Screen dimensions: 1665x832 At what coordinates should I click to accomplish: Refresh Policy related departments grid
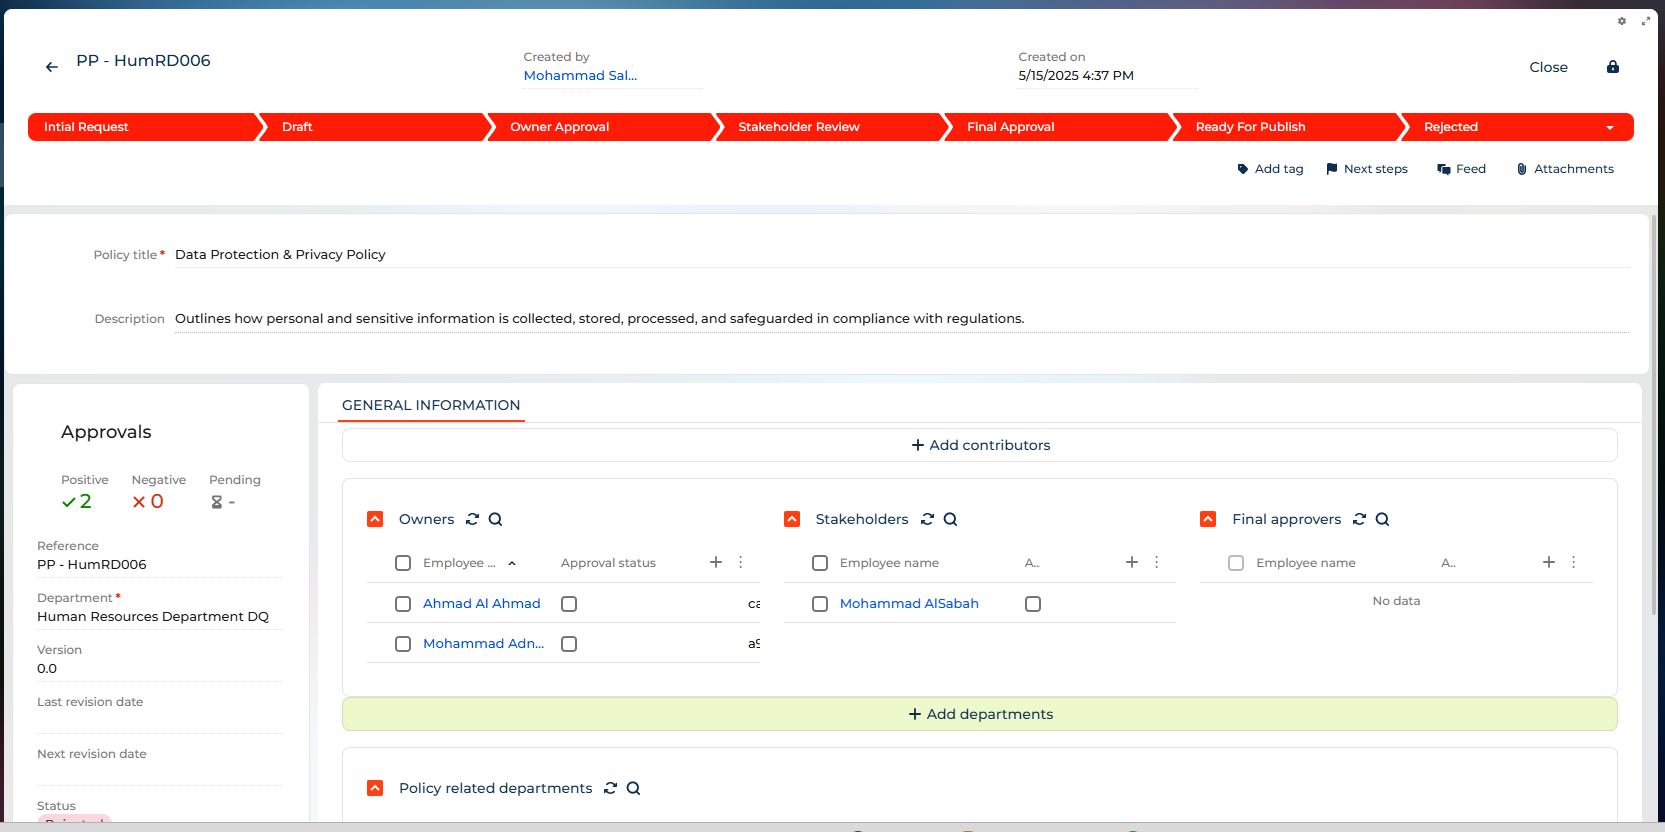tap(610, 788)
